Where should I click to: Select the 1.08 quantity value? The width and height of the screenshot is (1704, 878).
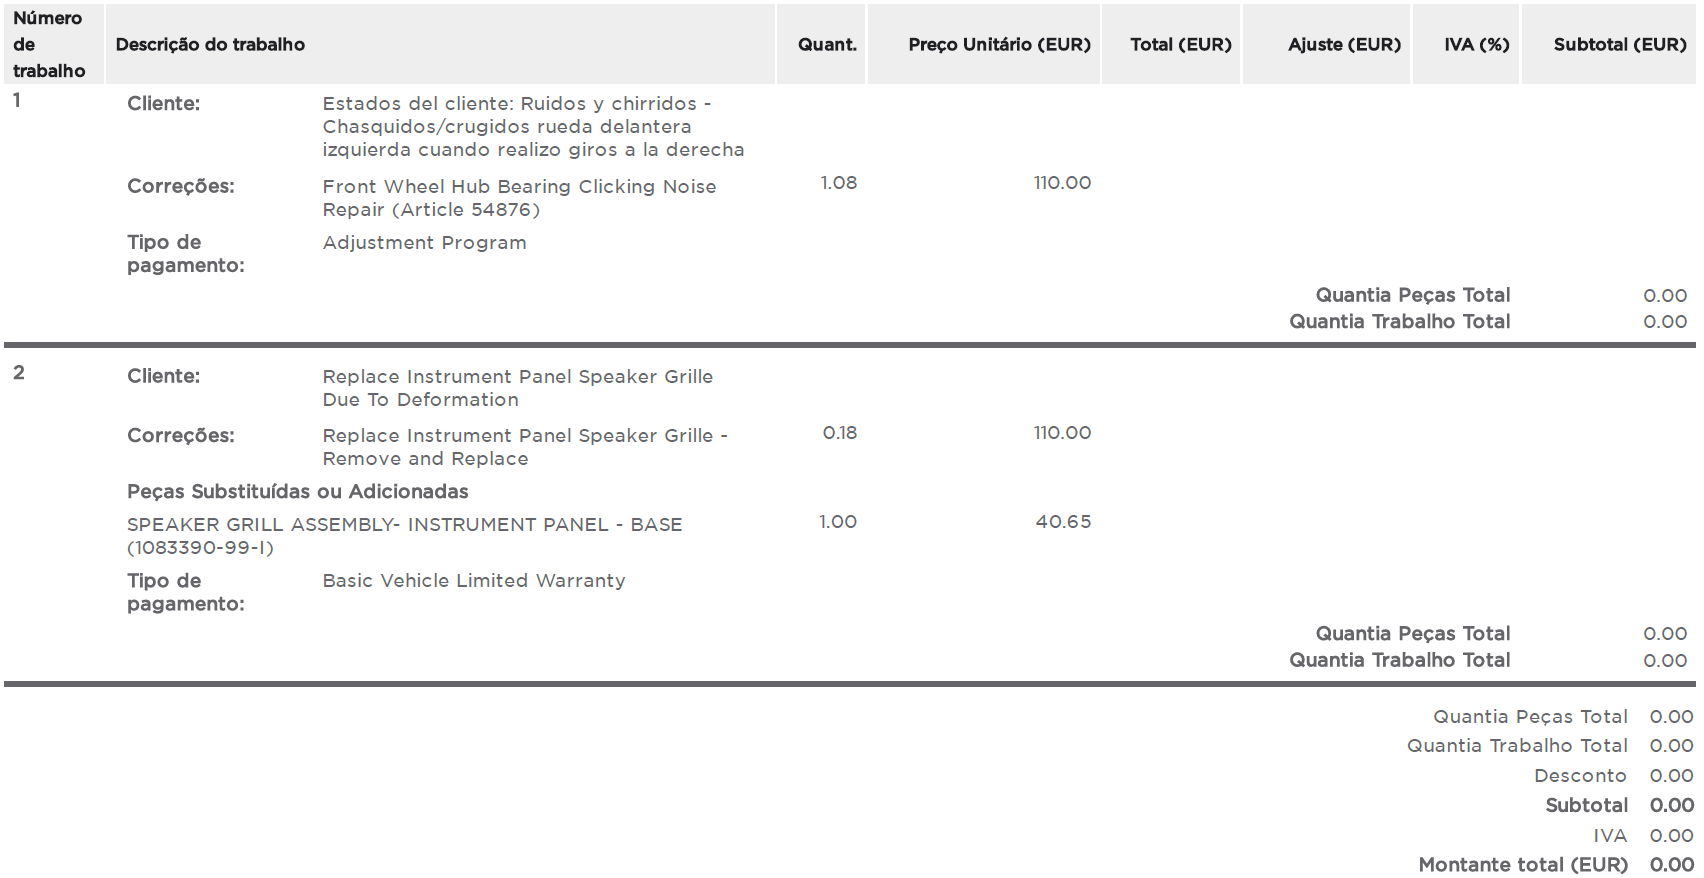838,183
